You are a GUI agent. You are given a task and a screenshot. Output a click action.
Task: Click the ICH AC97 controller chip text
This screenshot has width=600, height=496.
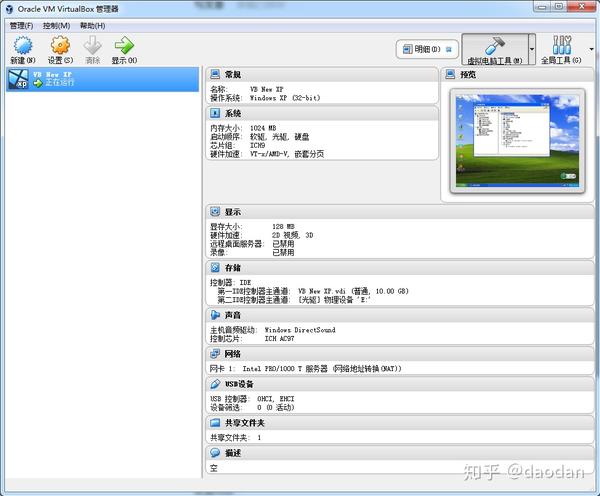click(x=279, y=339)
